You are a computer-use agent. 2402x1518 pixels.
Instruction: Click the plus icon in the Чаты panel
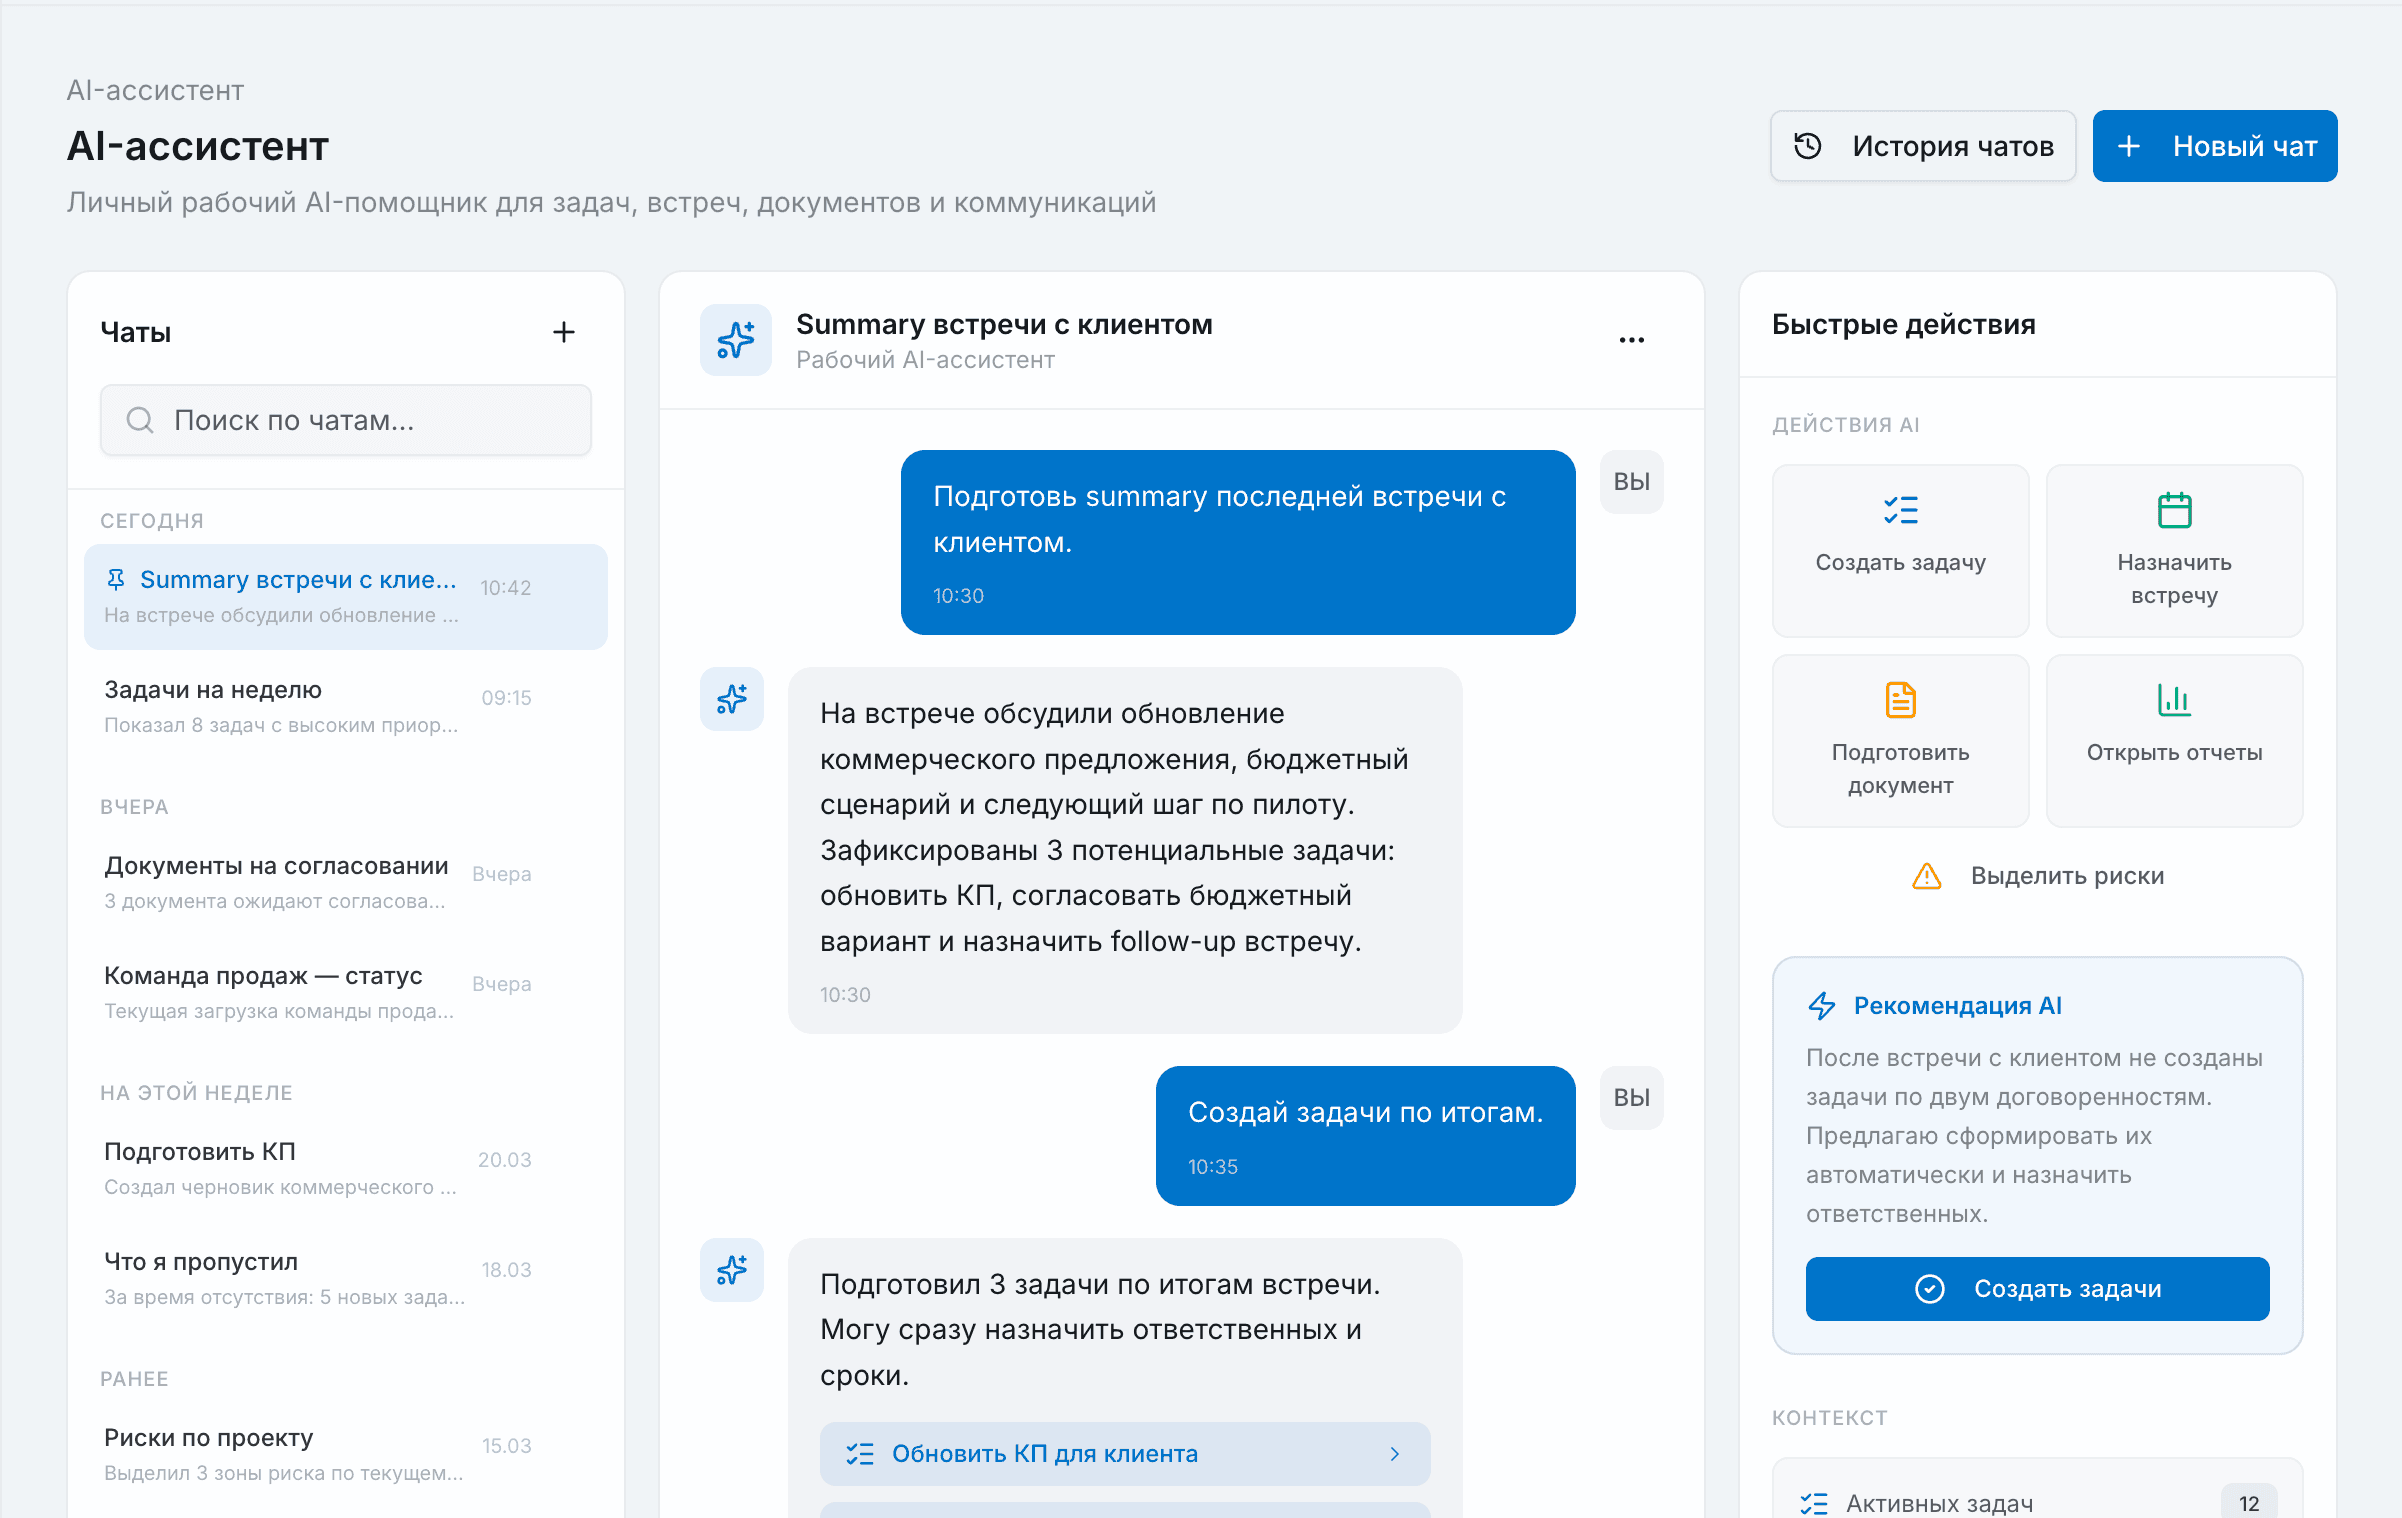pyautogui.click(x=564, y=331)
